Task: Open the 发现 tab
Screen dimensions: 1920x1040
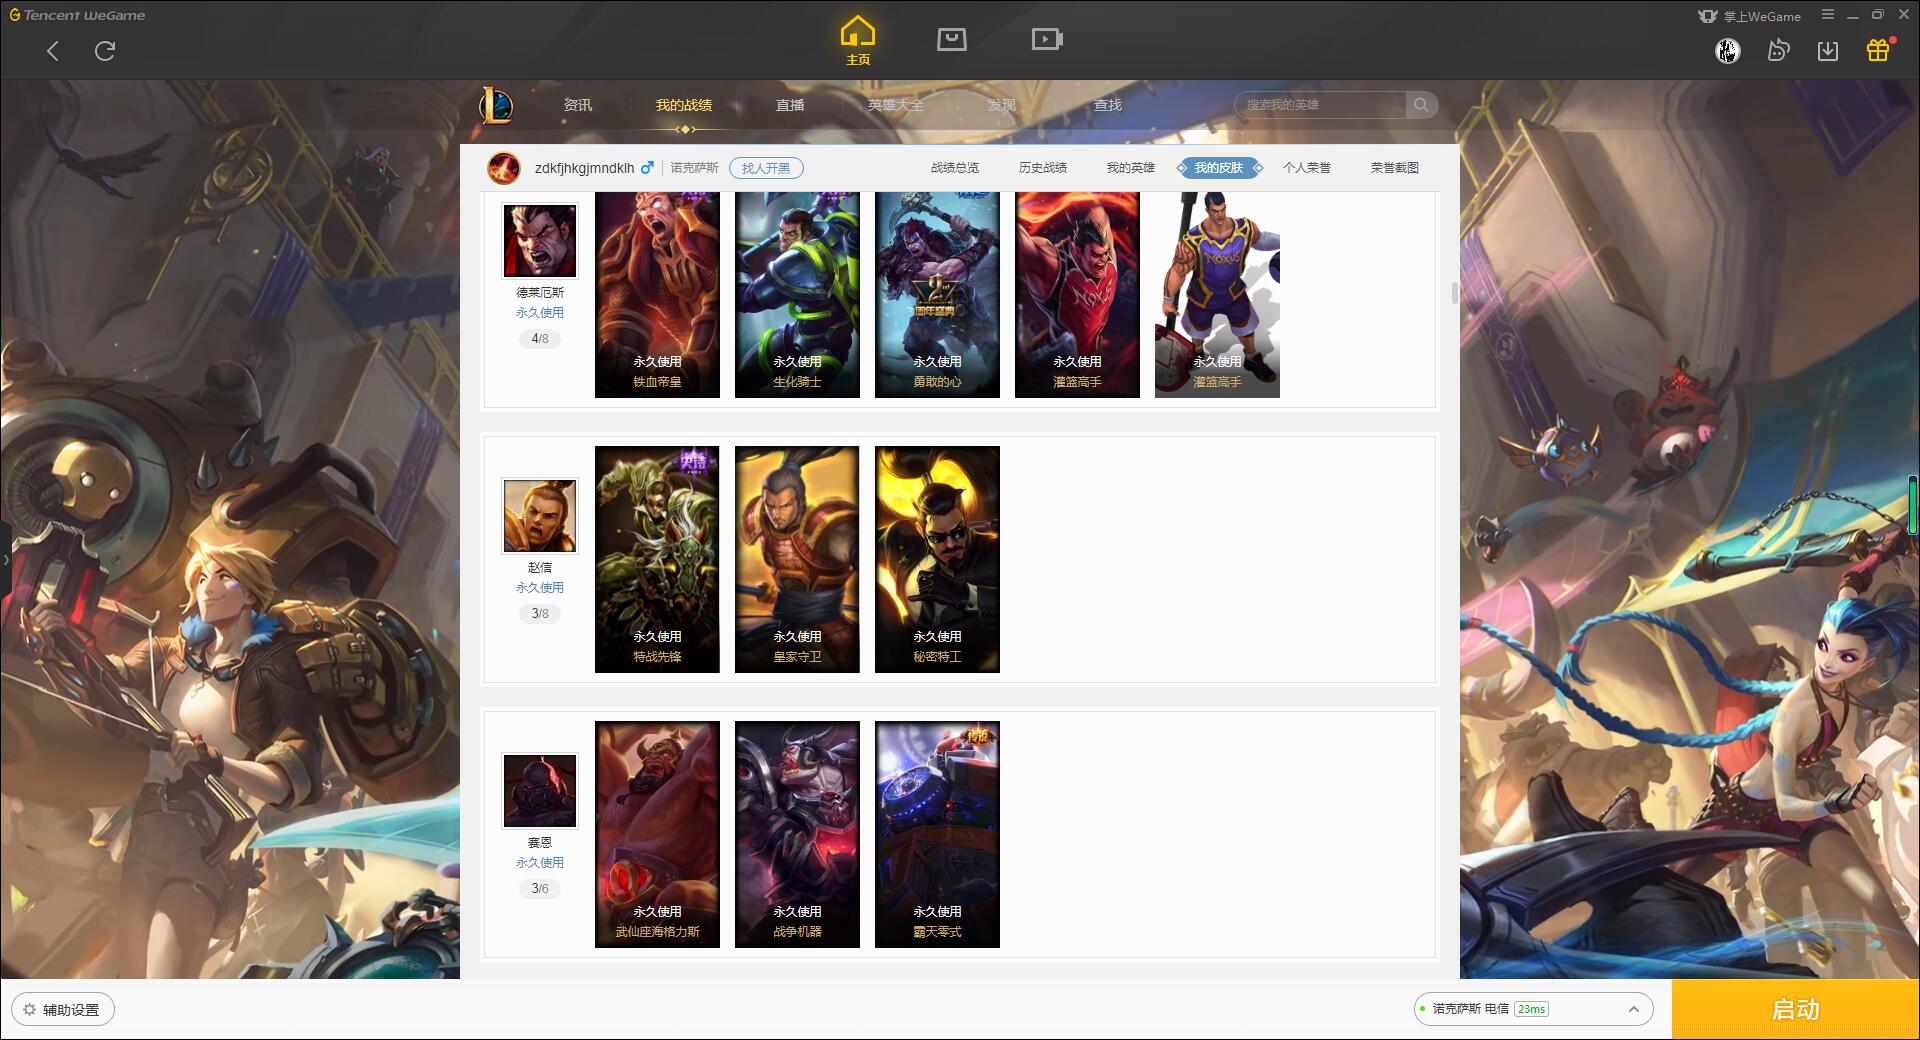Action: pos(1001,105)
